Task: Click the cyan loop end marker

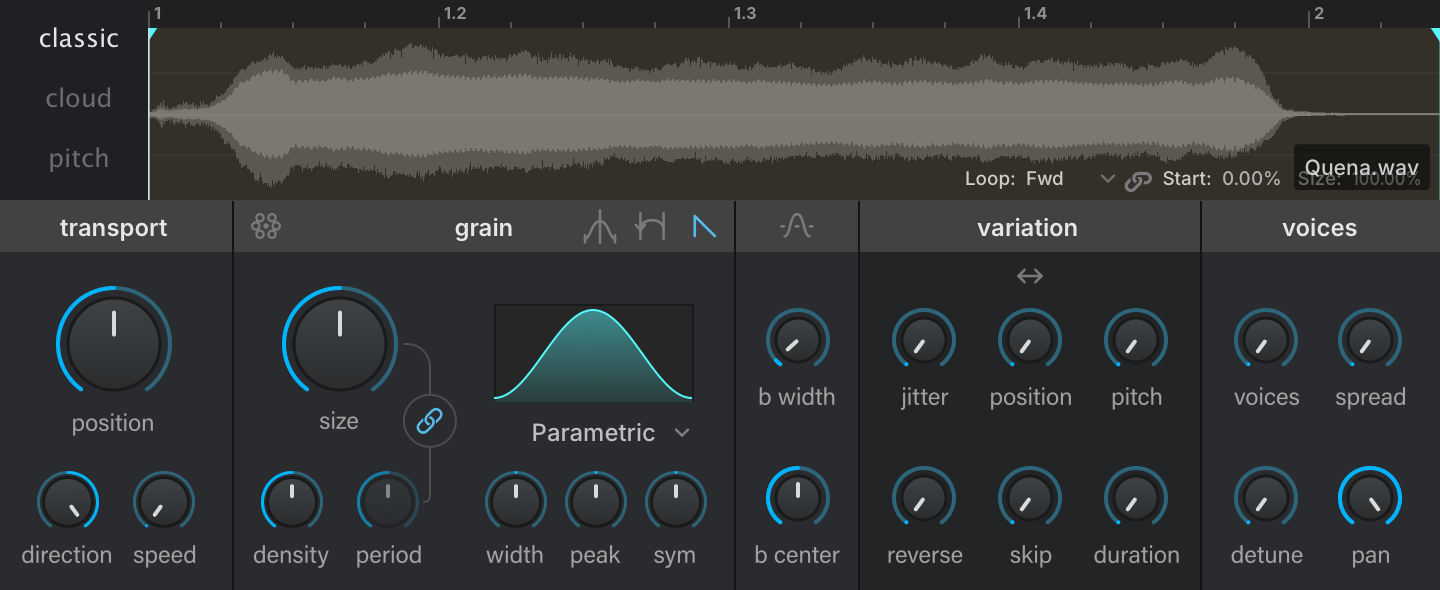Action: [1435, 34]
